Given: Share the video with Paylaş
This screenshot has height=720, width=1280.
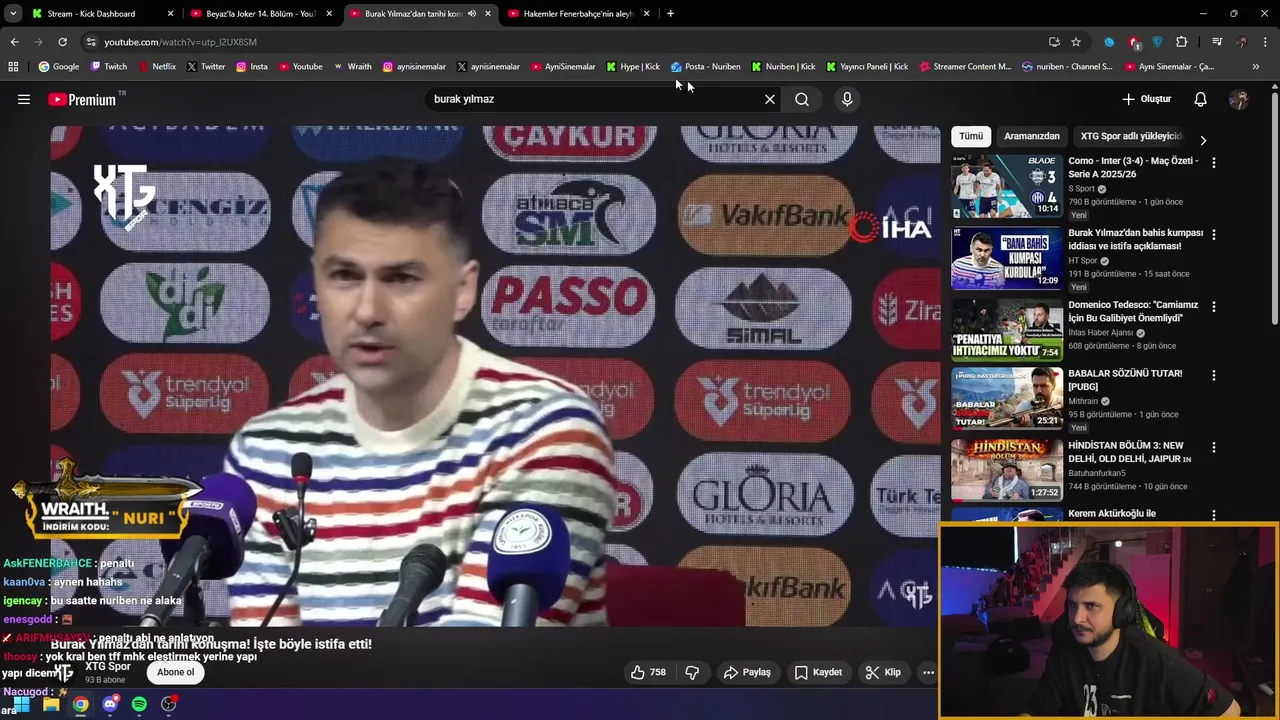Looking at the screenshot, I should tap(747, 672).
